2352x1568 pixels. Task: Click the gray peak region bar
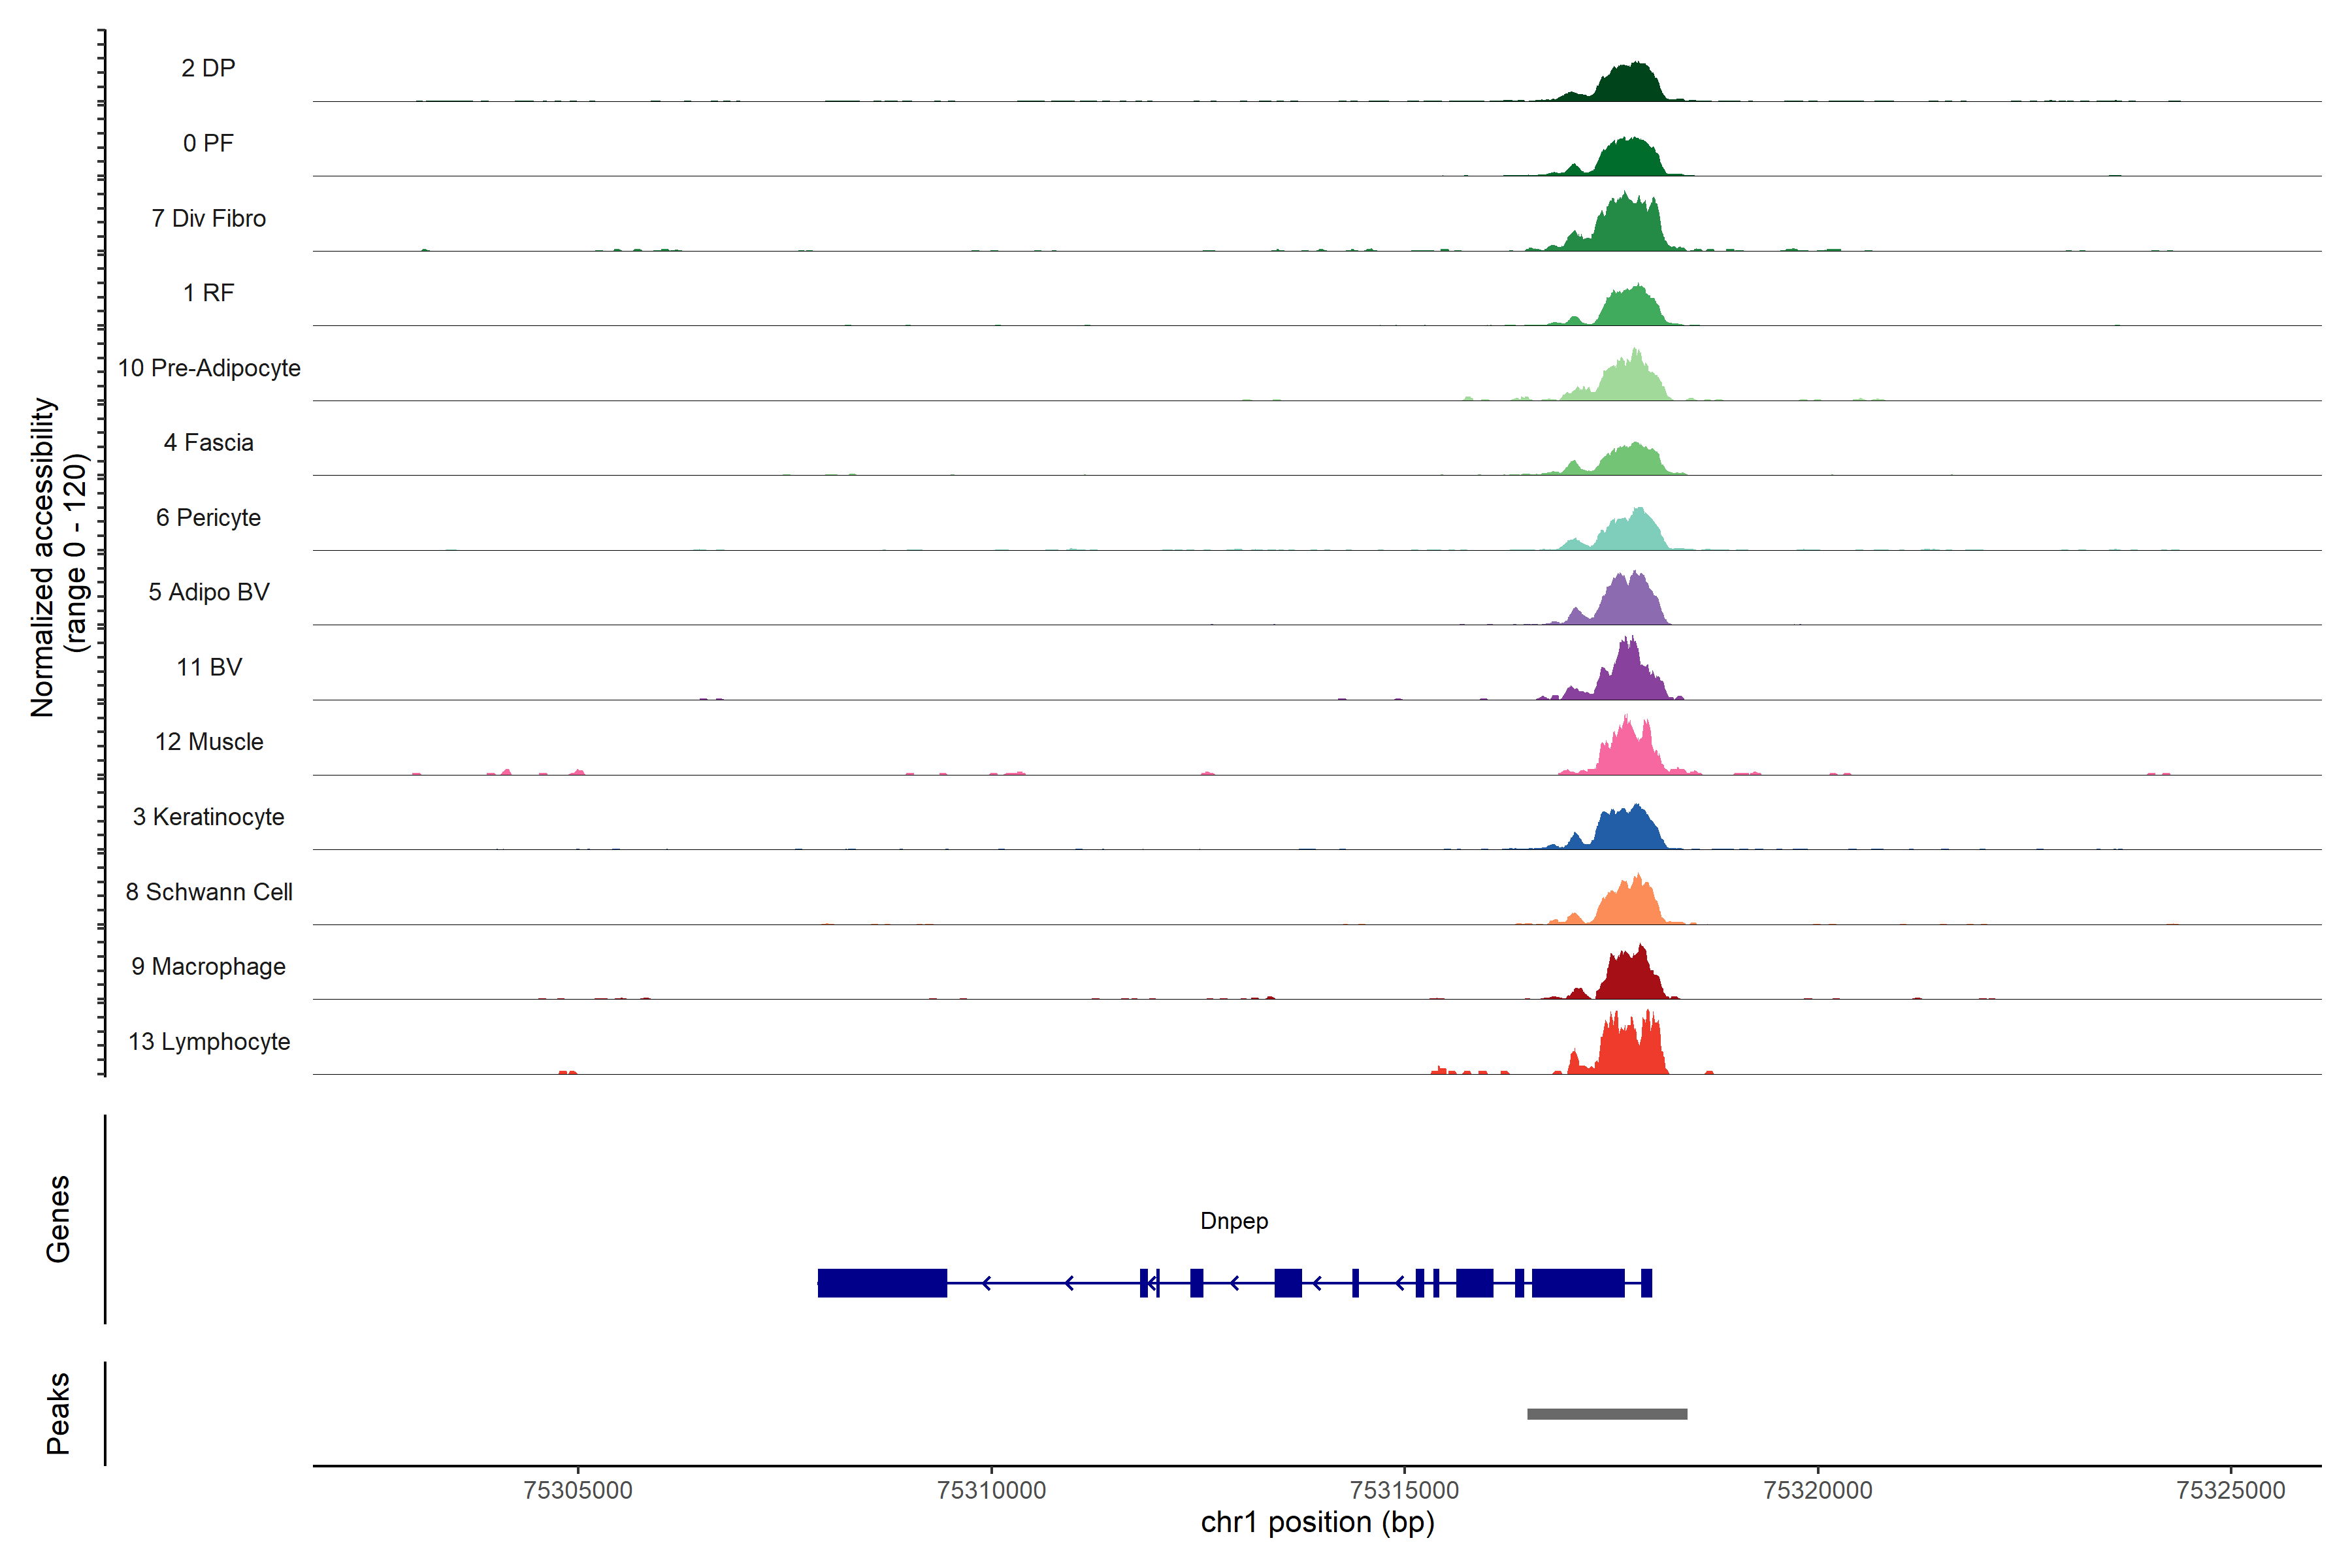click(x=1607, y=1414)
